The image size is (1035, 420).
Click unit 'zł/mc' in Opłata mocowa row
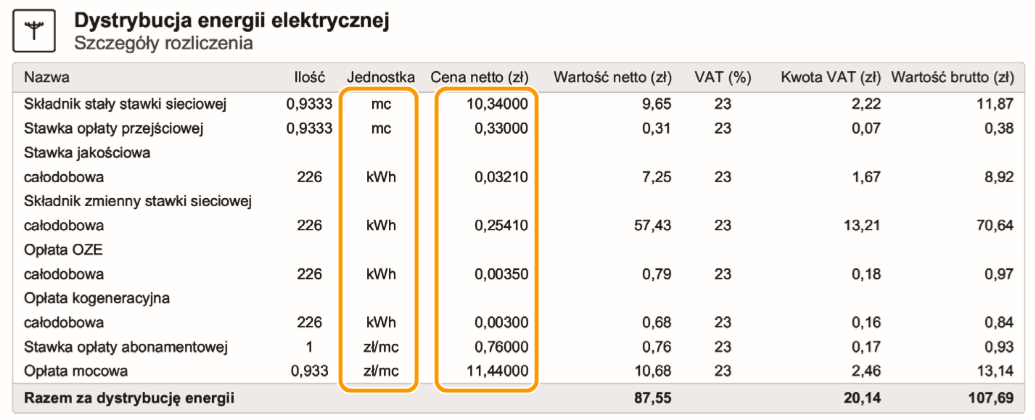pos(380,371)
